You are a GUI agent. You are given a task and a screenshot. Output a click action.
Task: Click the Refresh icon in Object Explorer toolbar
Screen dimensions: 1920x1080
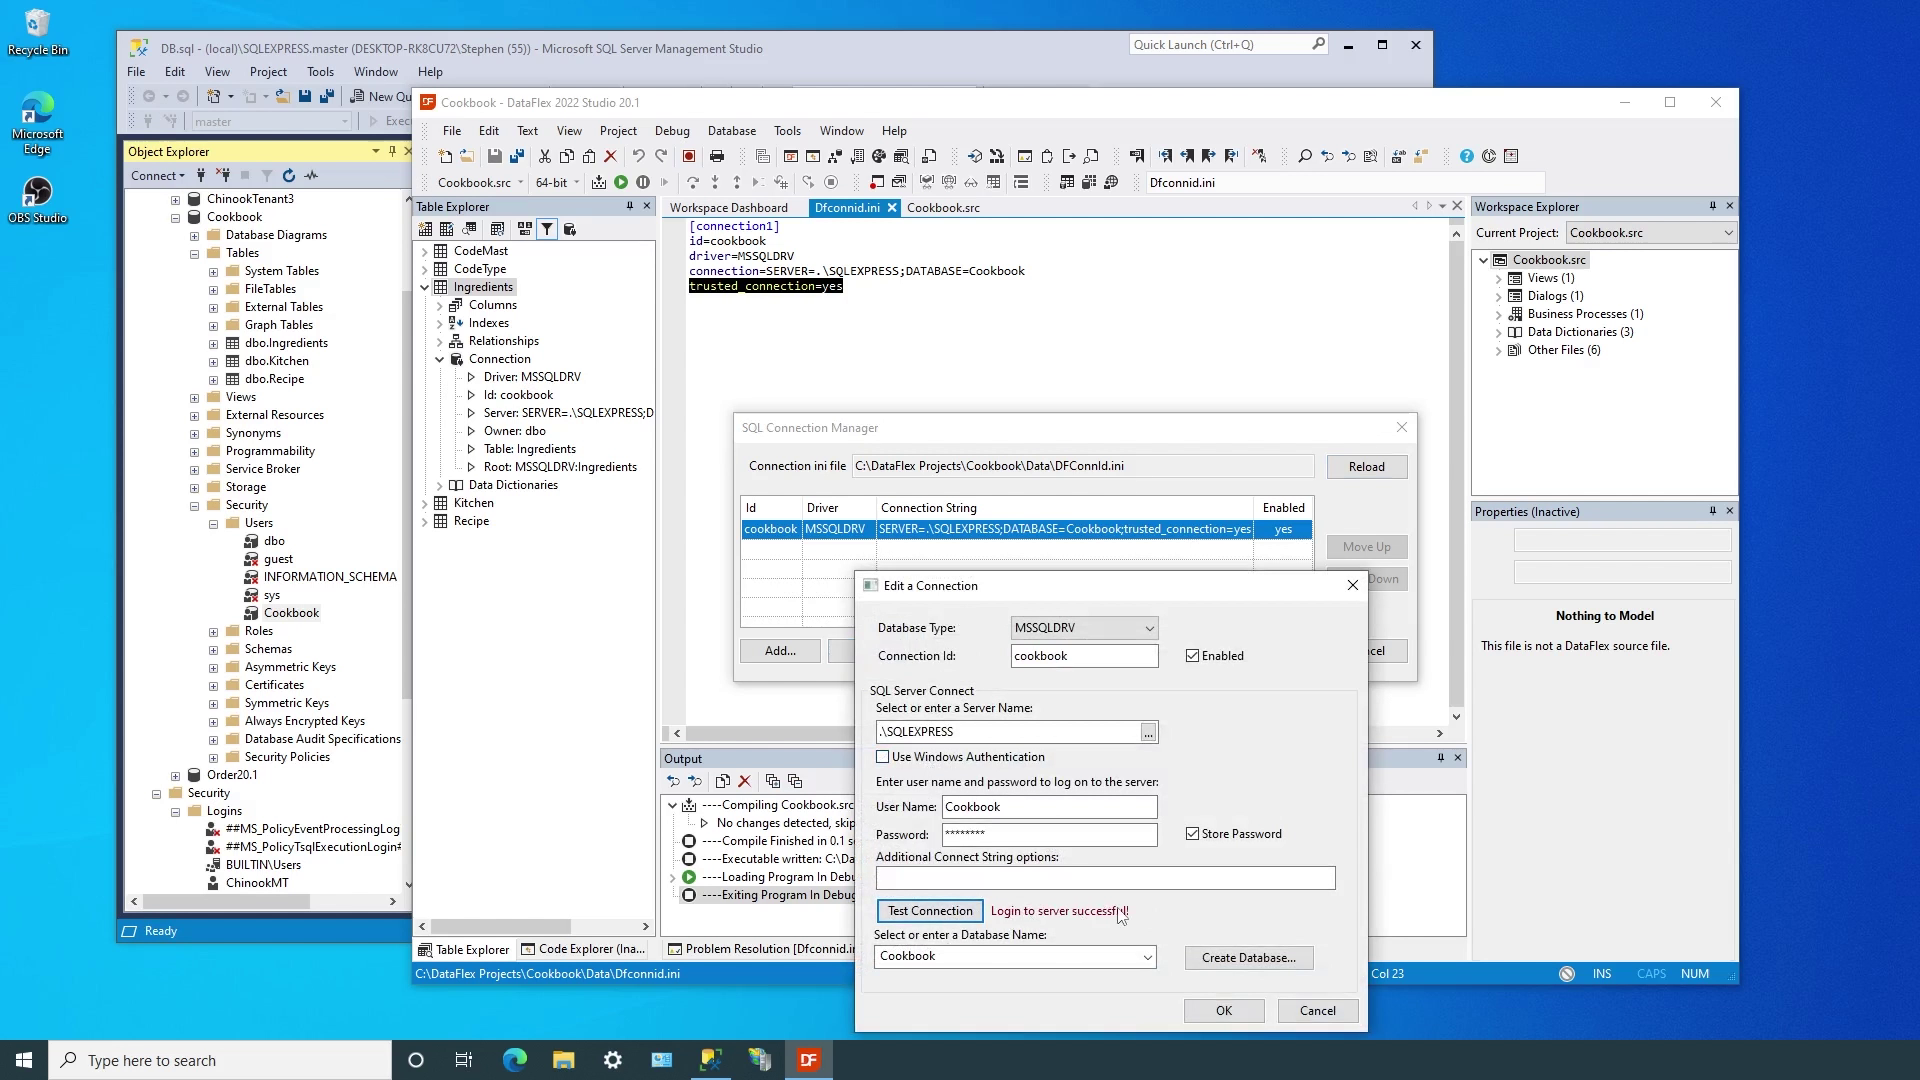tap(289, 175)
